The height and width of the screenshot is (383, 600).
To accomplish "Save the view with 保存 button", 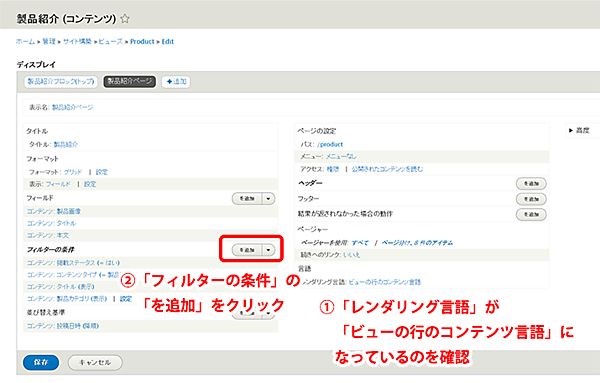I will pyautogui.click(x=41, y=362).
